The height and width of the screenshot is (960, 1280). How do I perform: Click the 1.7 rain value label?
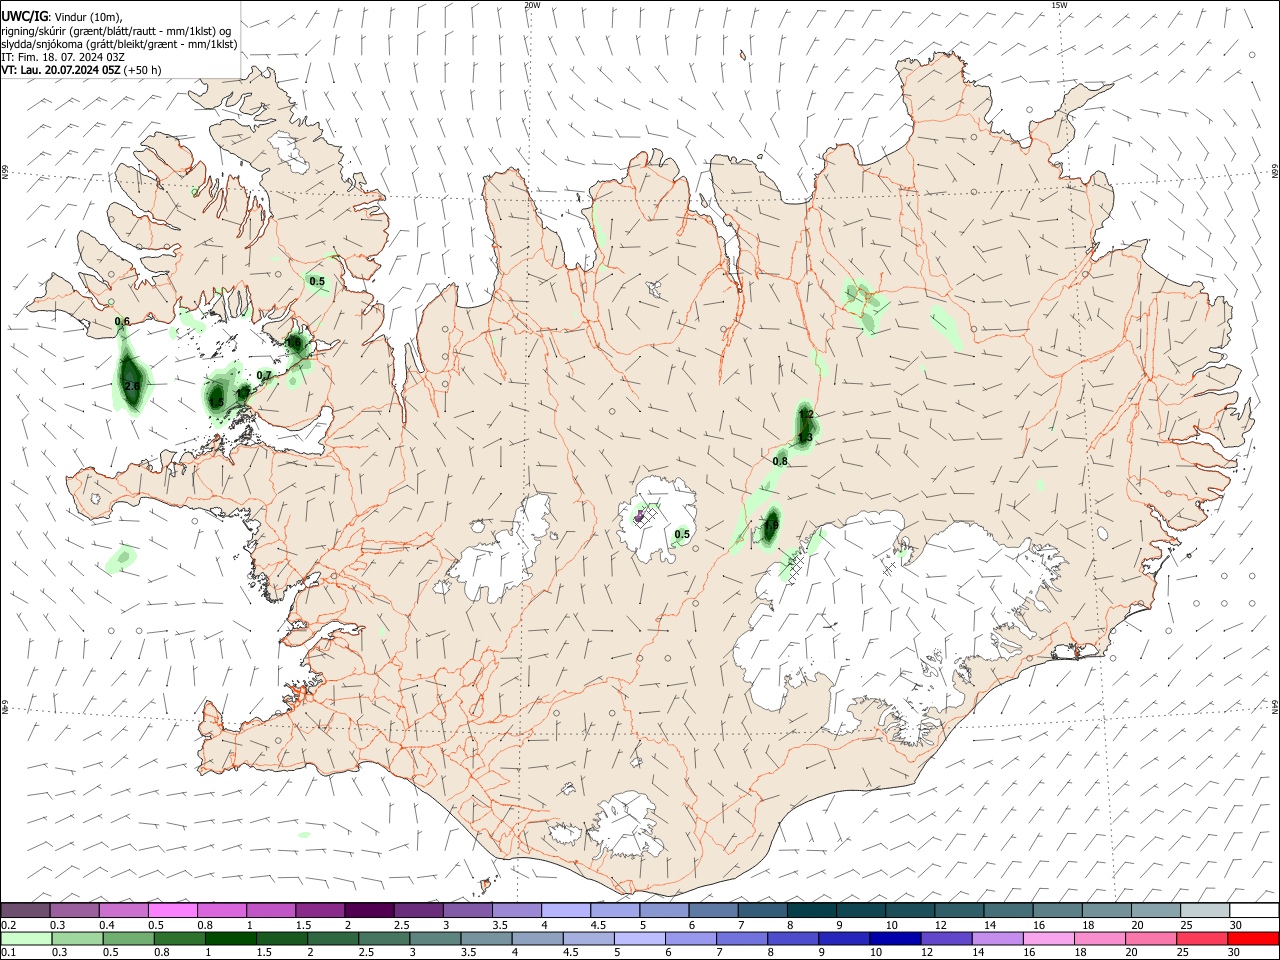click(242, 393)
